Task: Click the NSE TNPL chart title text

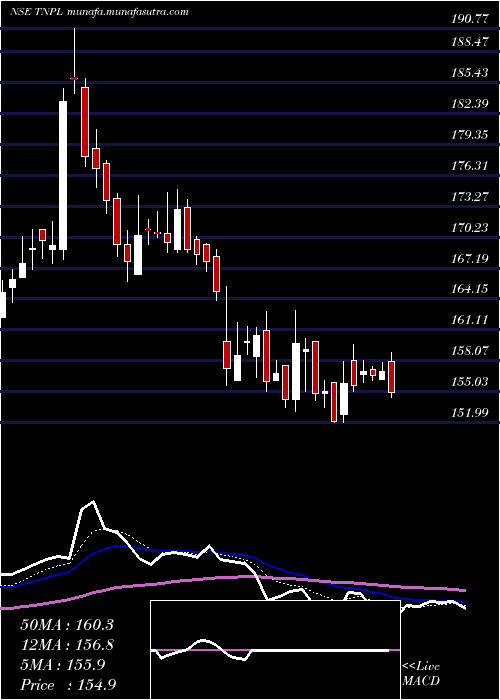Action: [37, 12]
